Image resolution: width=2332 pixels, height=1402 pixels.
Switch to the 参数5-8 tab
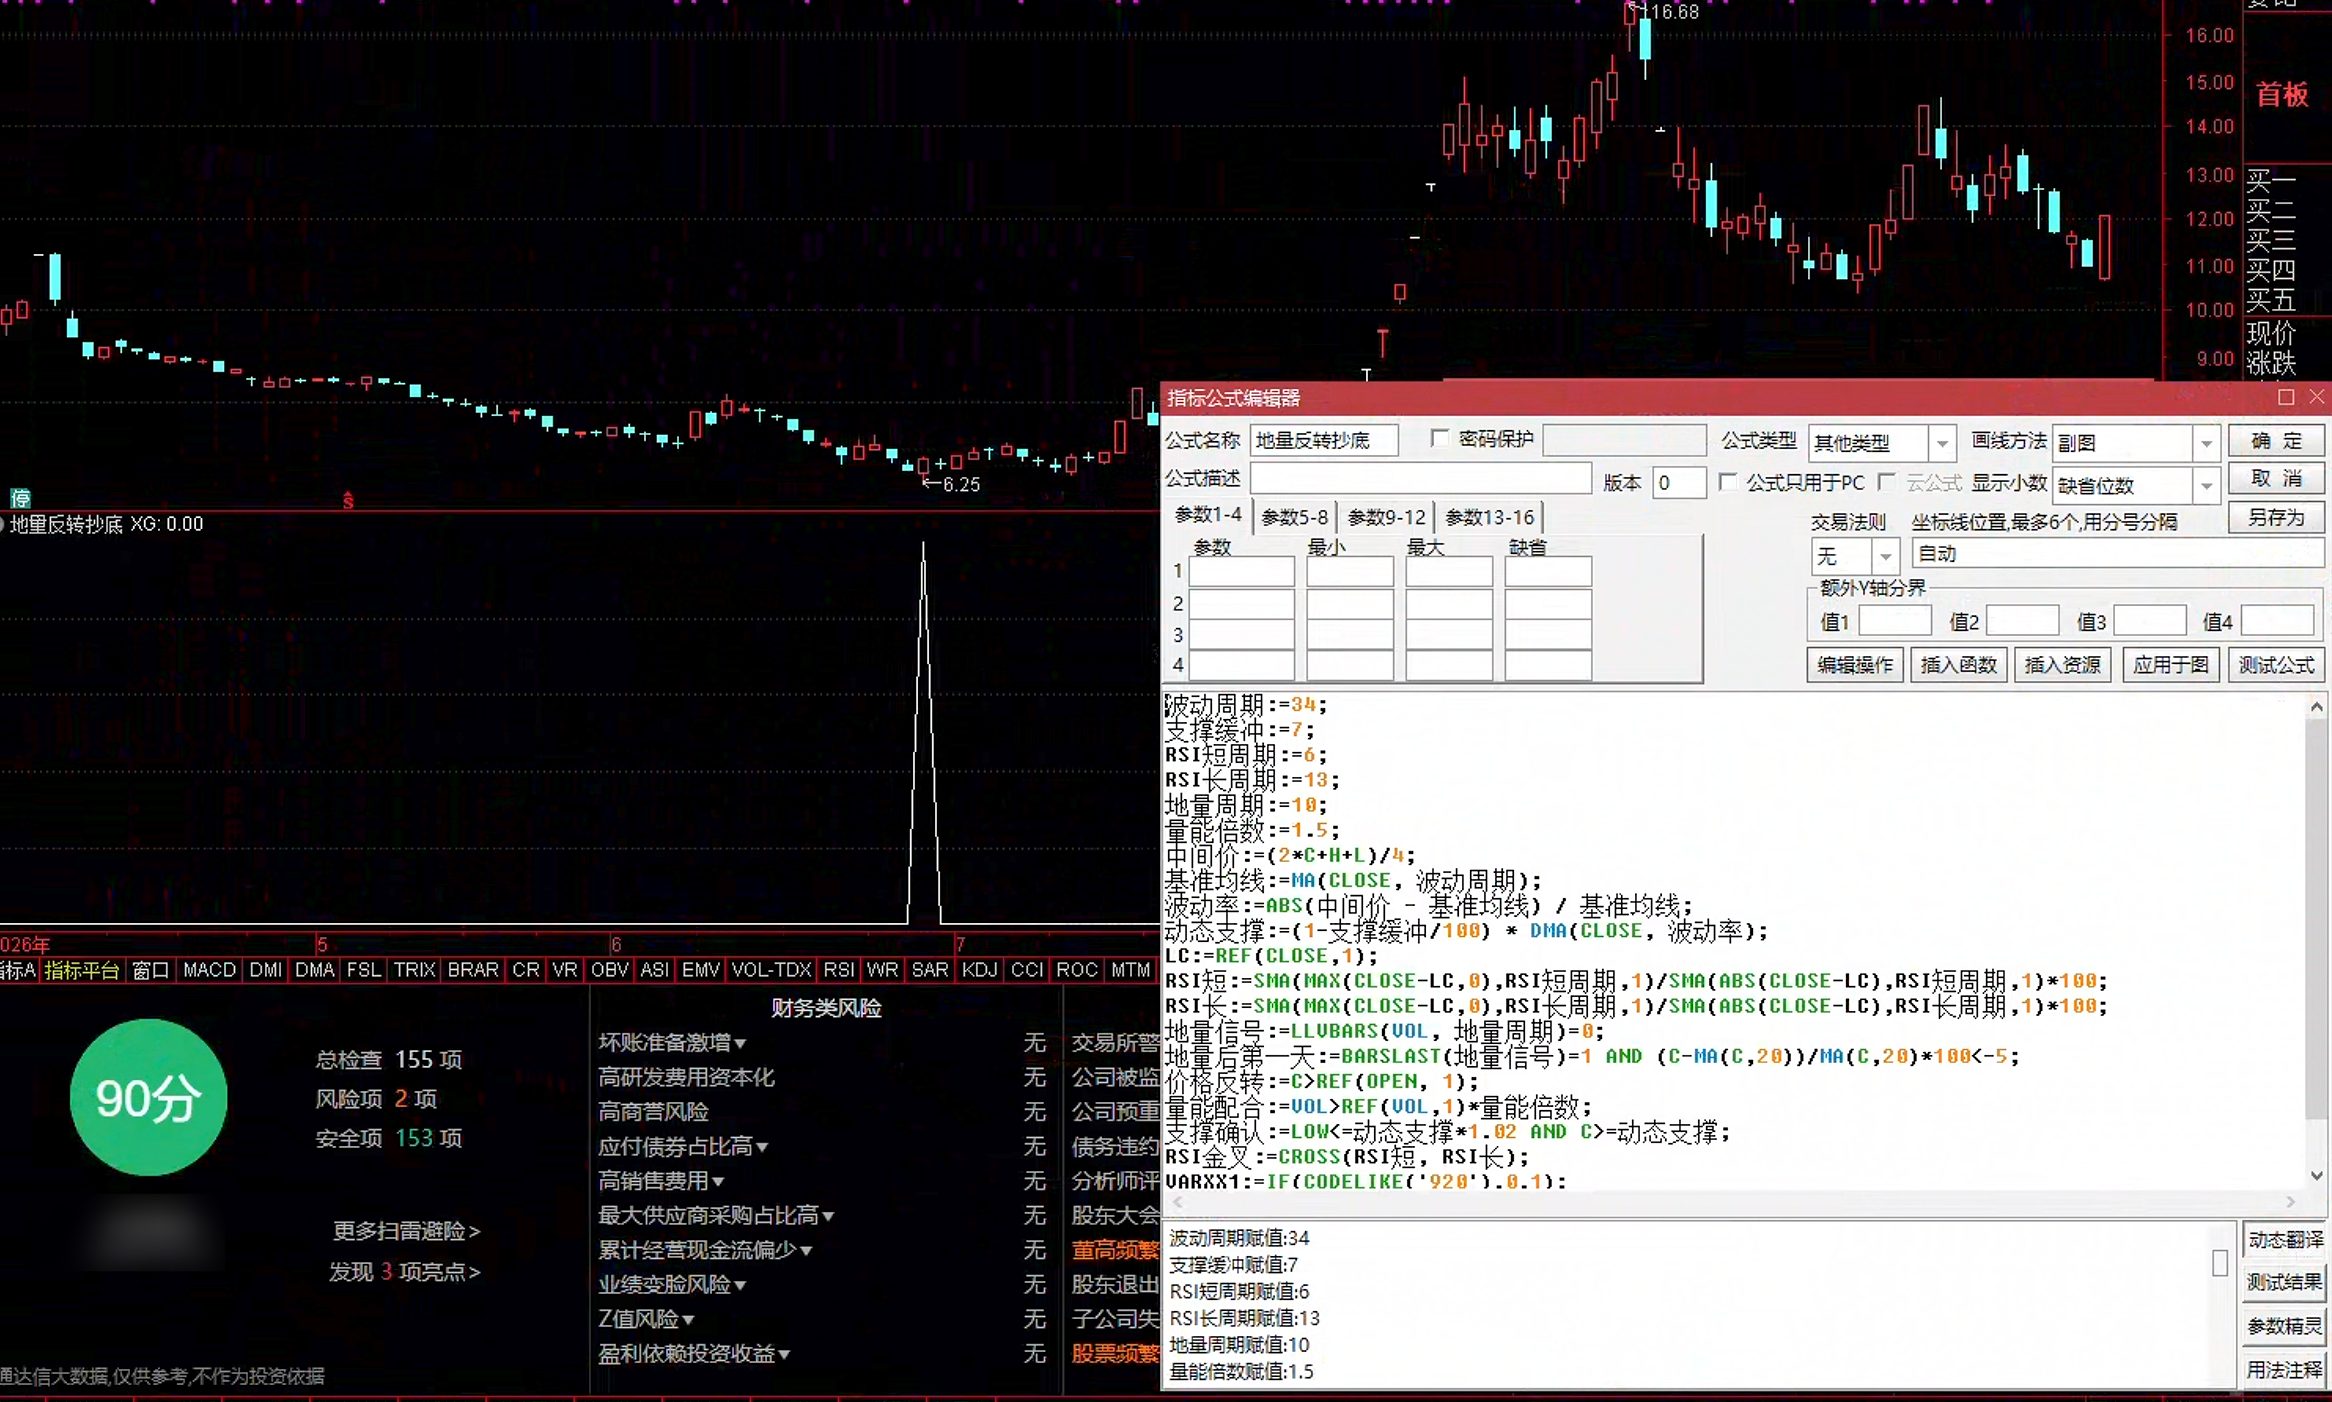point(1294,517)
